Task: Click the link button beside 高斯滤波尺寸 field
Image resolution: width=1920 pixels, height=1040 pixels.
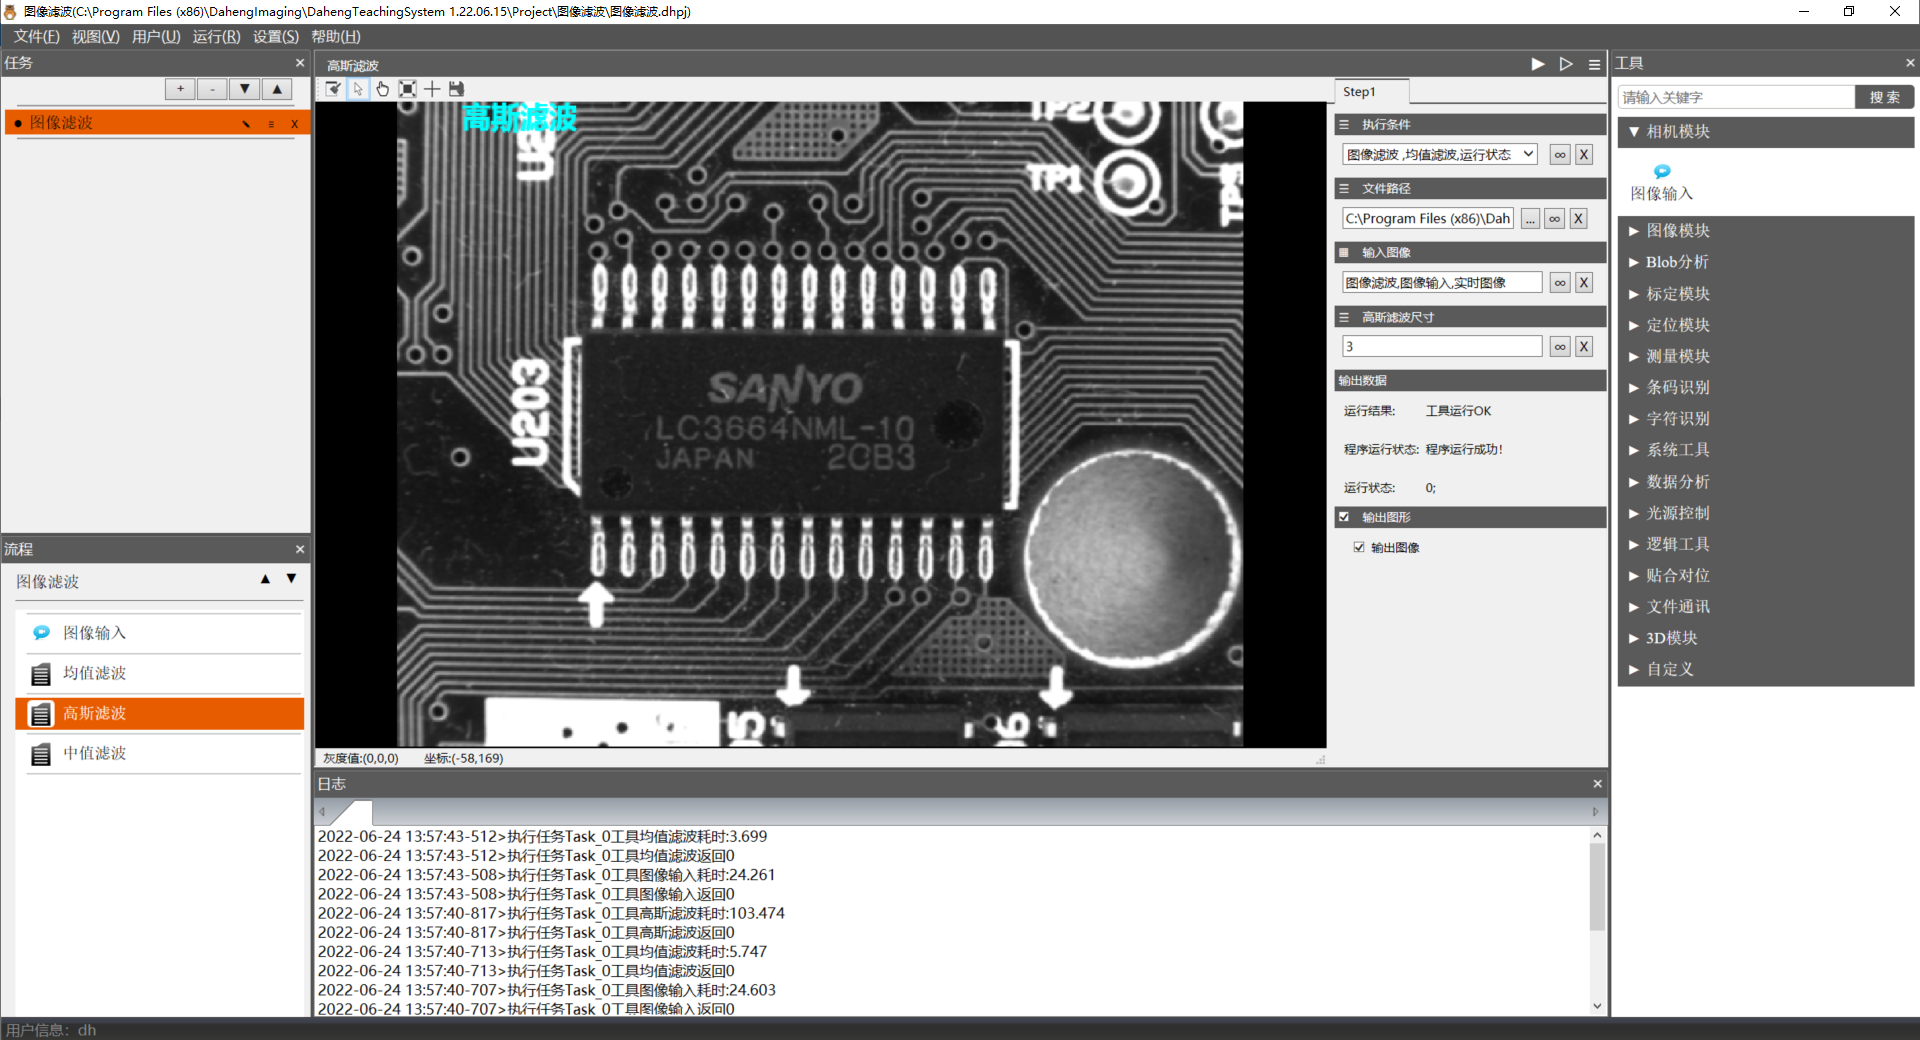Action: (1560, 347)
